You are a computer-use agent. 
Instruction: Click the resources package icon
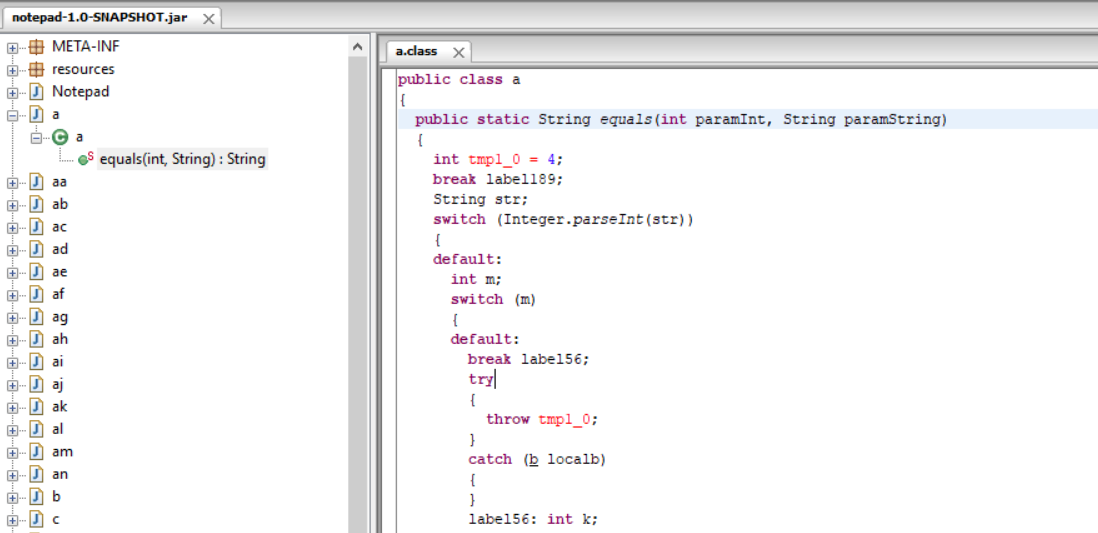coord(36,69)
